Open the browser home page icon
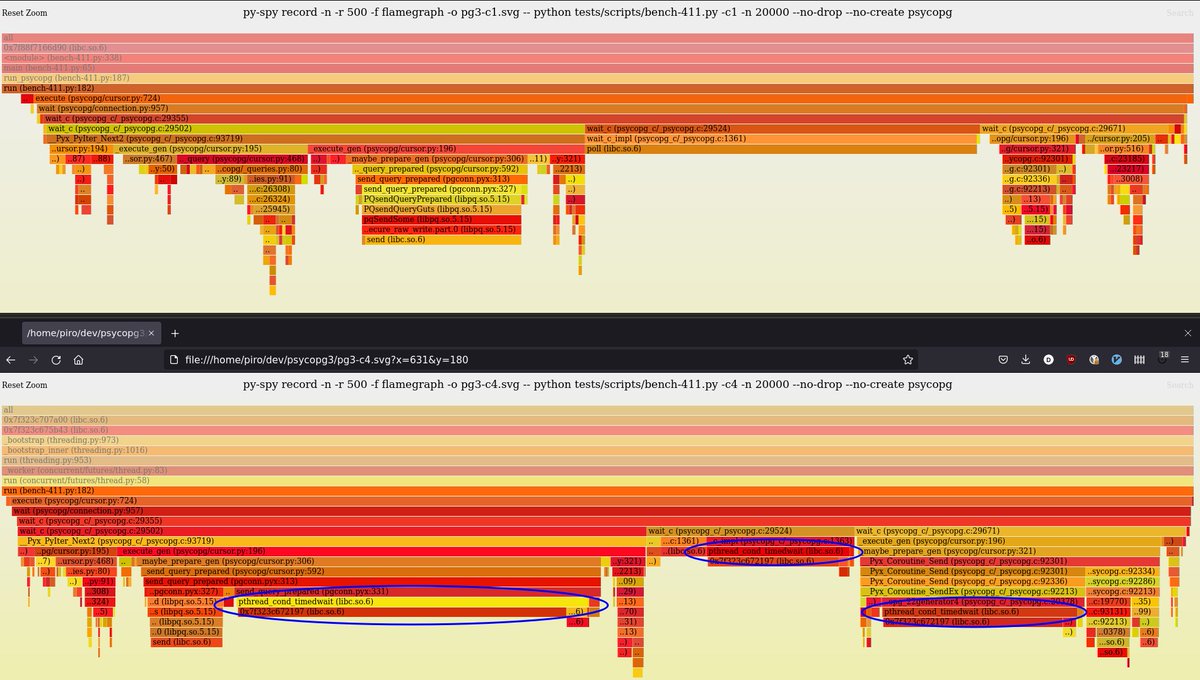 point(77,359)
